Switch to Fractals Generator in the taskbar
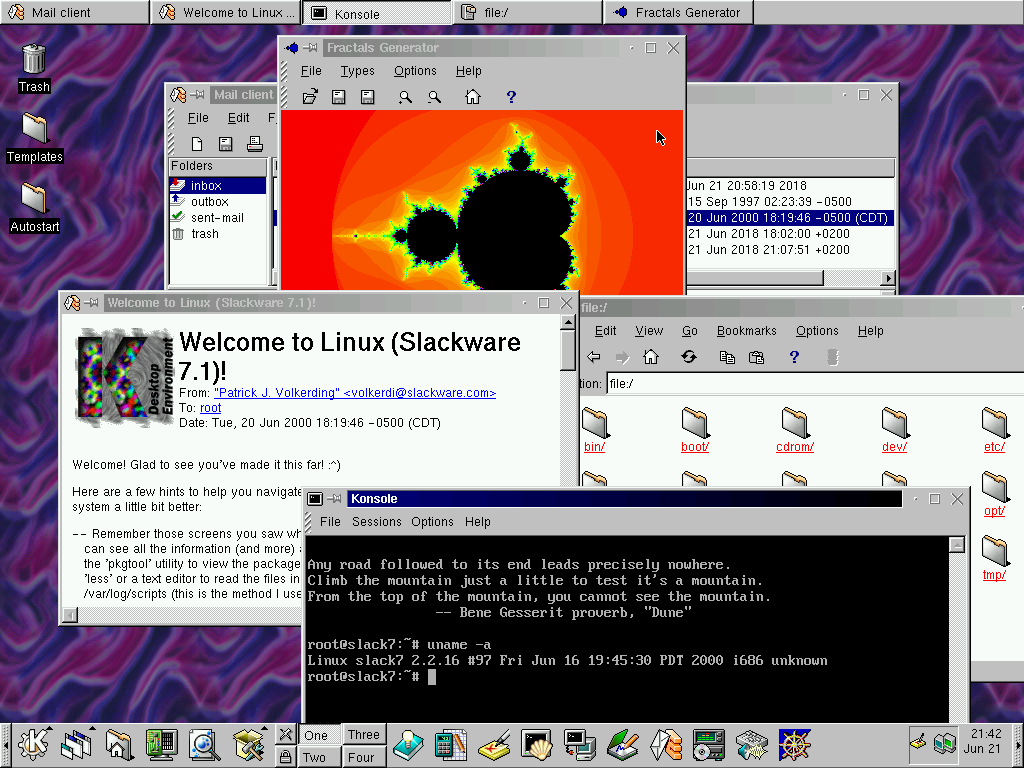 pos(678,13)
